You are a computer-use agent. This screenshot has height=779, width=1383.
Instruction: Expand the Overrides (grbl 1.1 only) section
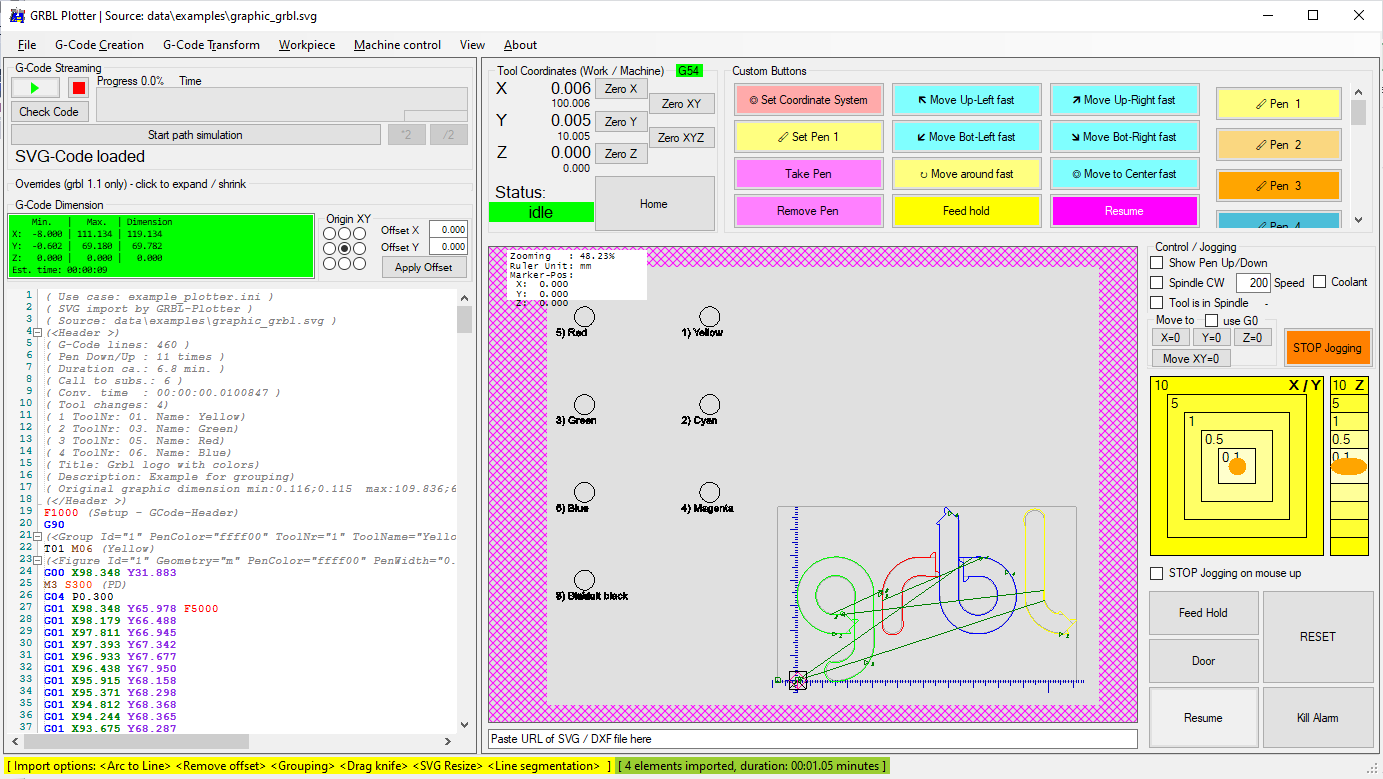pos(130,184)
